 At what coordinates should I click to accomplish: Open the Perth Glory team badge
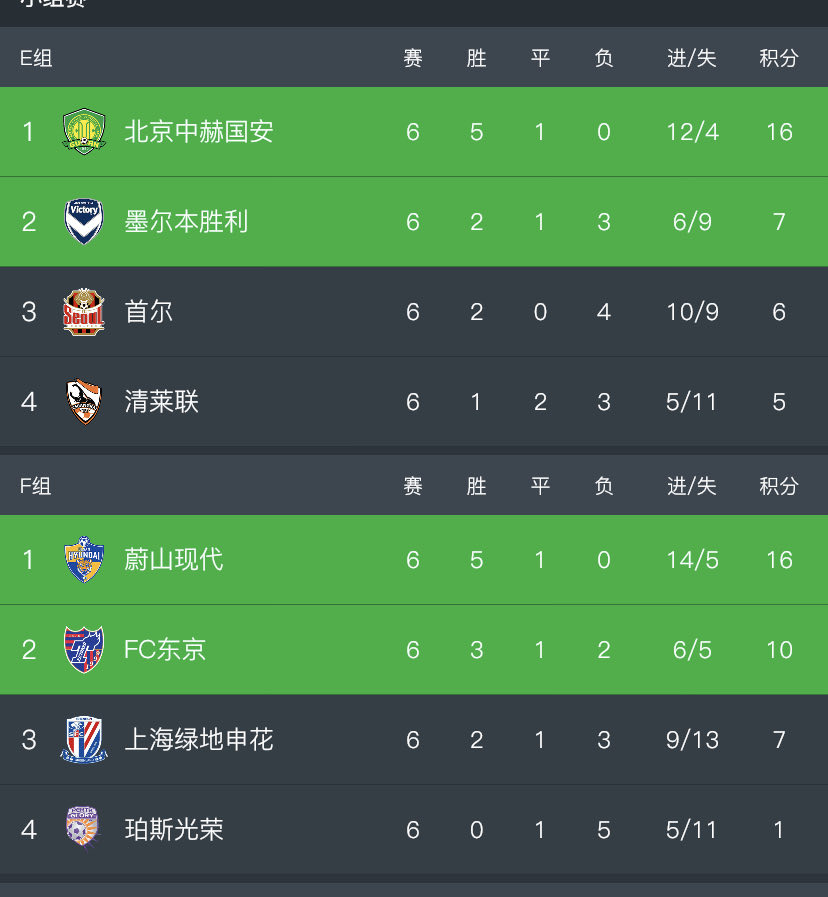coord(84,829)
